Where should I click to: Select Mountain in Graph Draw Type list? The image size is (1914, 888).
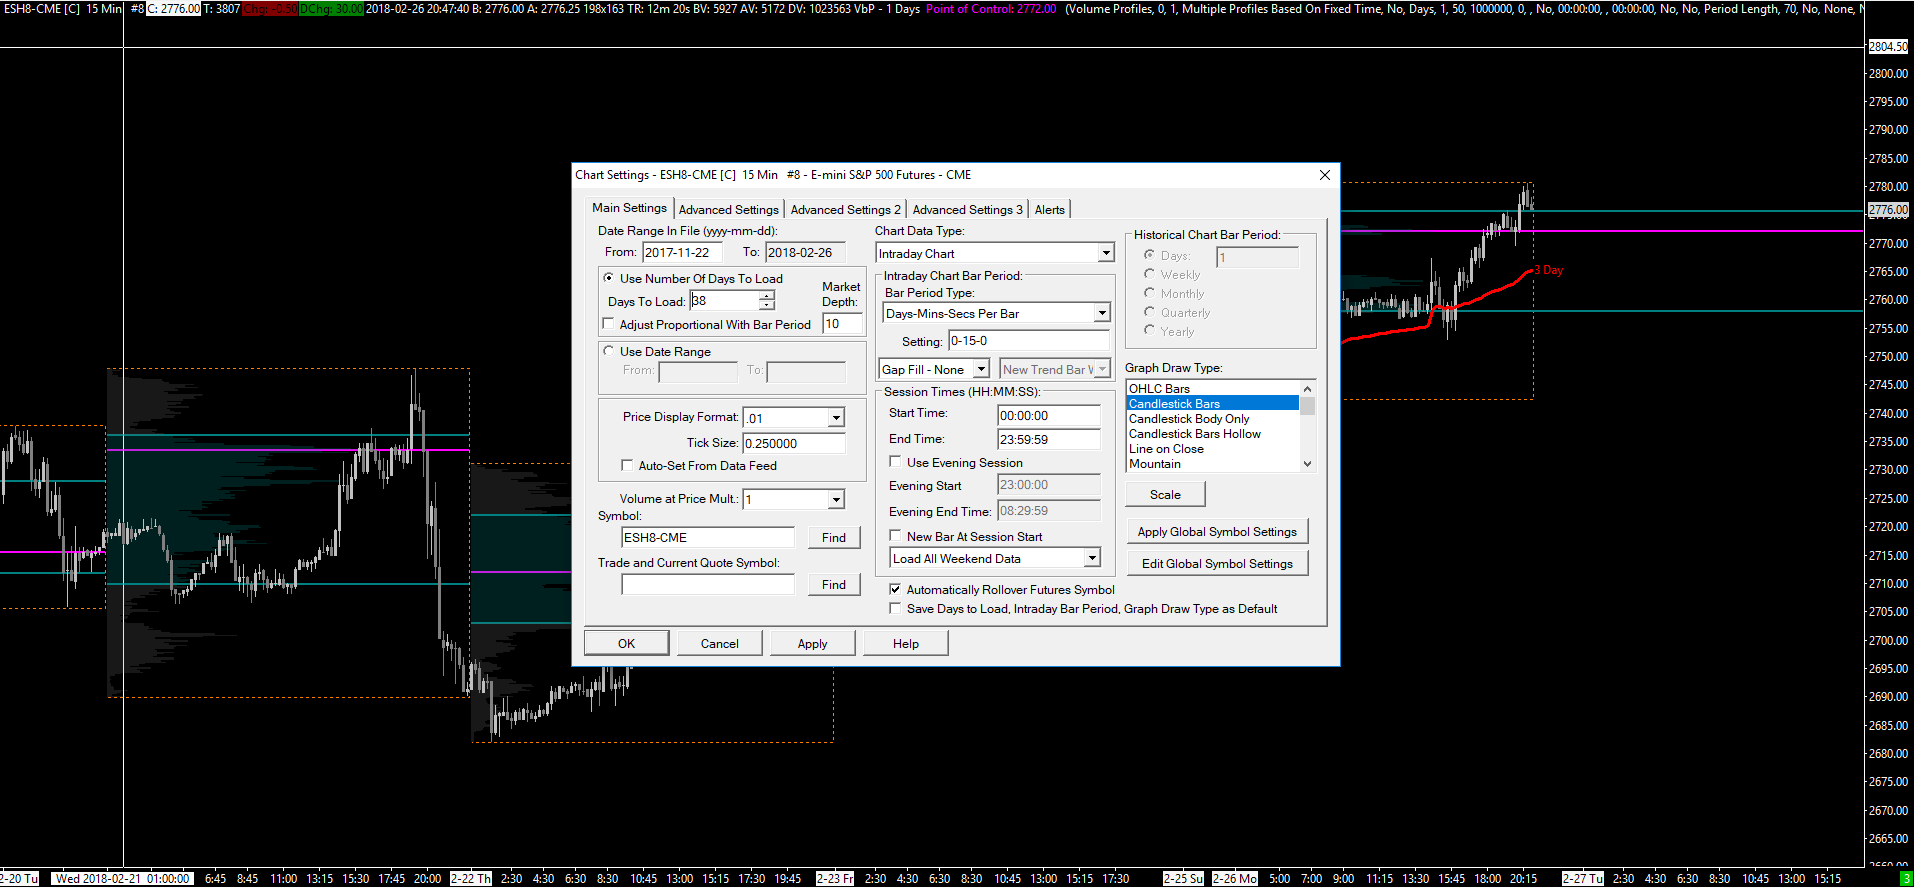(1213, 463)
